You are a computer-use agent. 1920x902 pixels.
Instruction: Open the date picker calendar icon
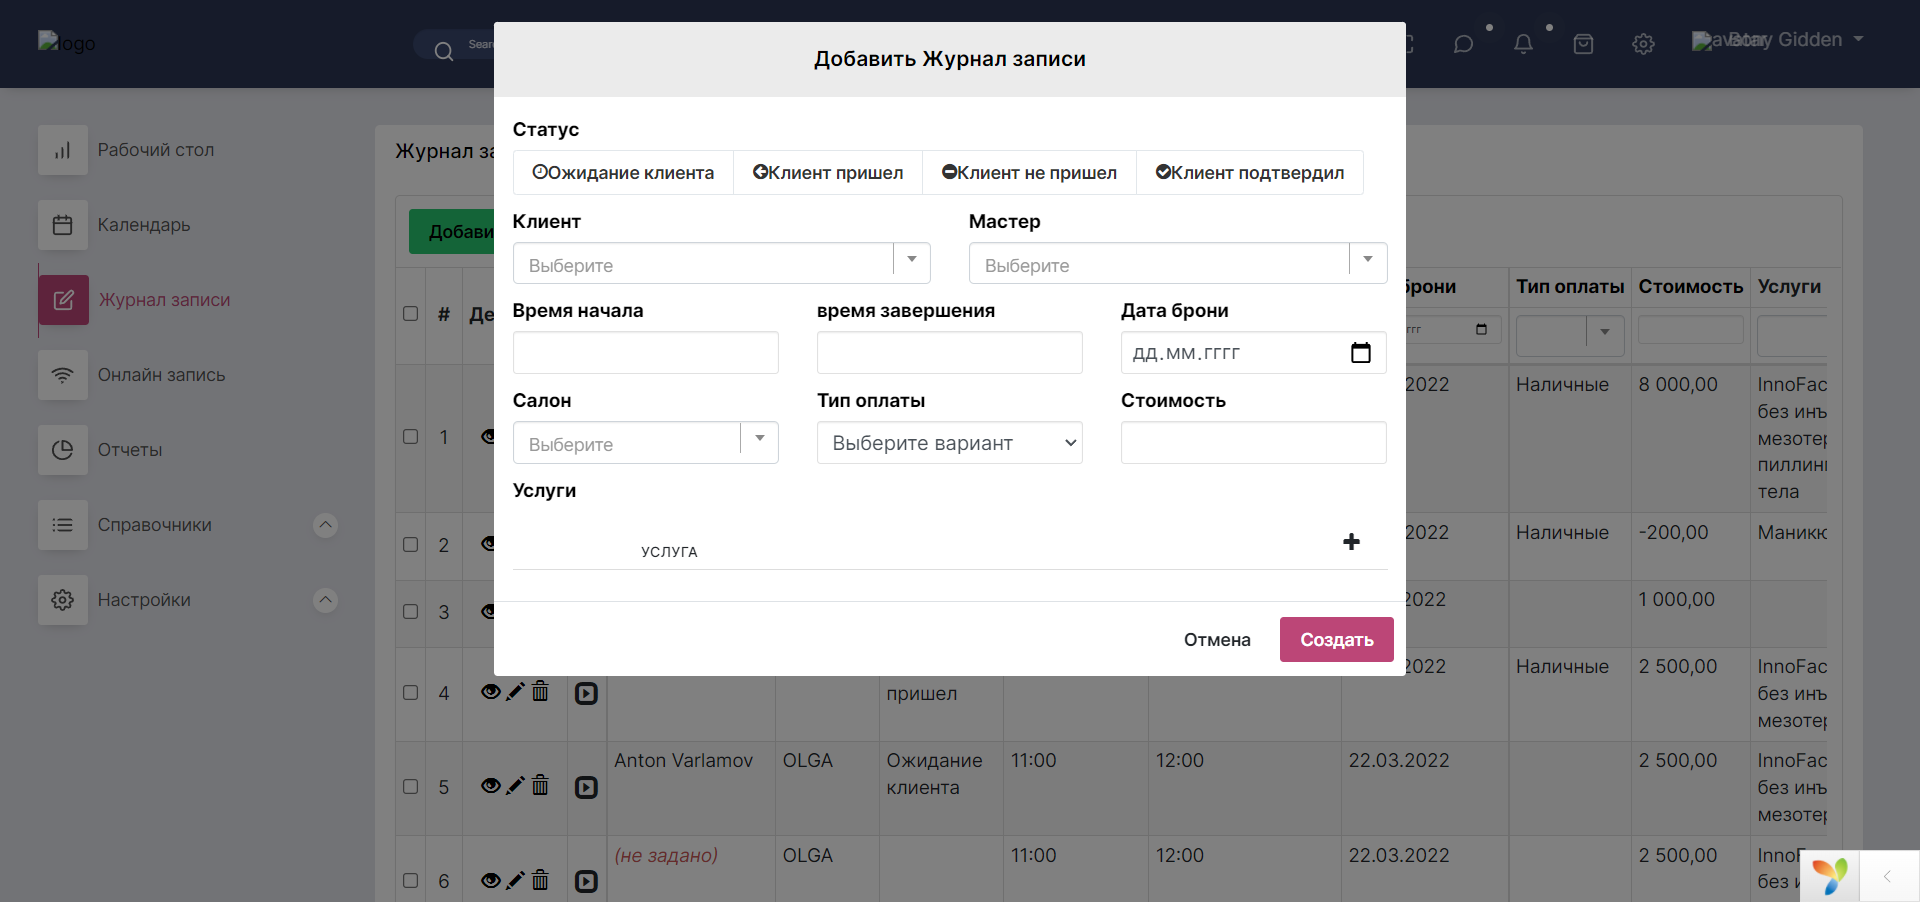point(1360,353)
